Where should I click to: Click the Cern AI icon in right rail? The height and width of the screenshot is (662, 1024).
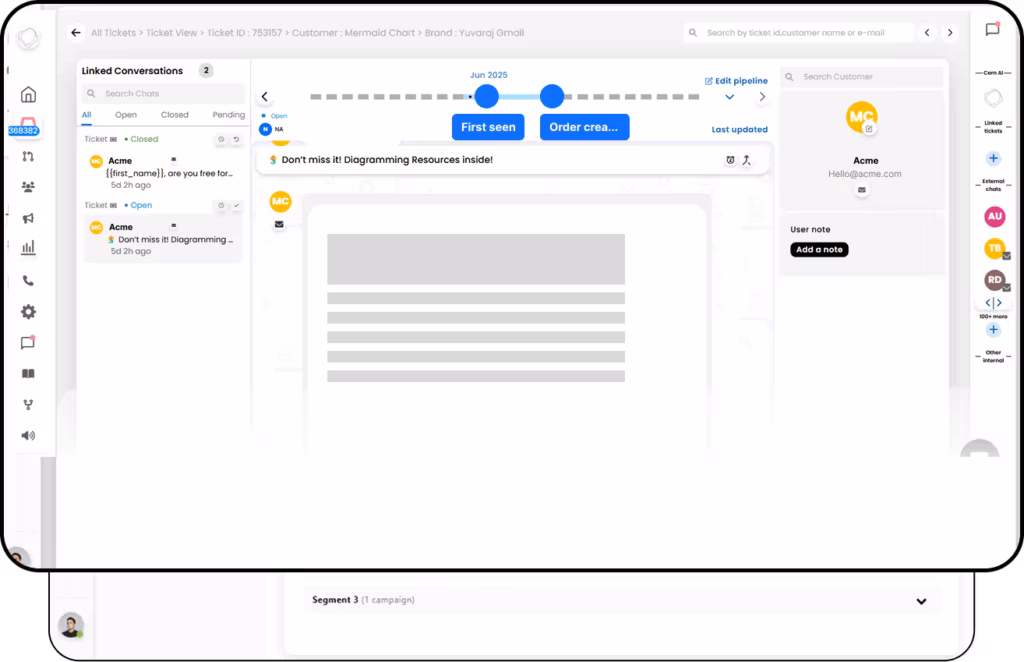pyautogui.click(x=993, y=99)
